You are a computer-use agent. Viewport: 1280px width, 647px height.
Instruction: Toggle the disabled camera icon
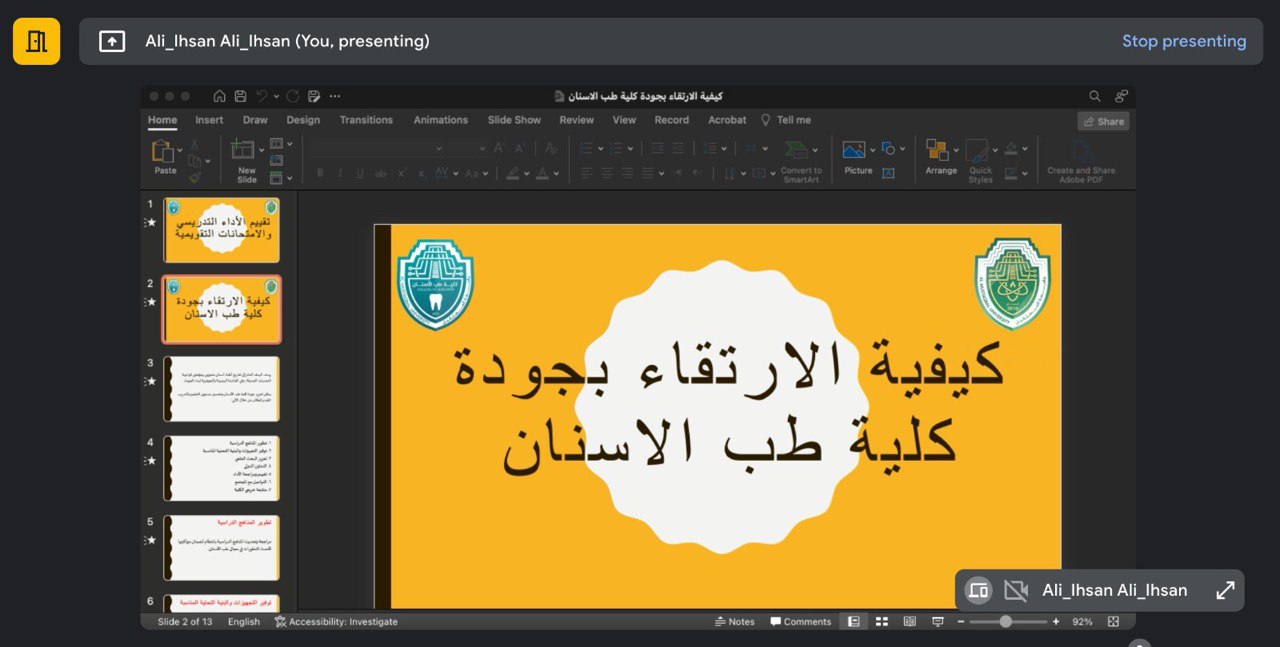point(1016,590)
